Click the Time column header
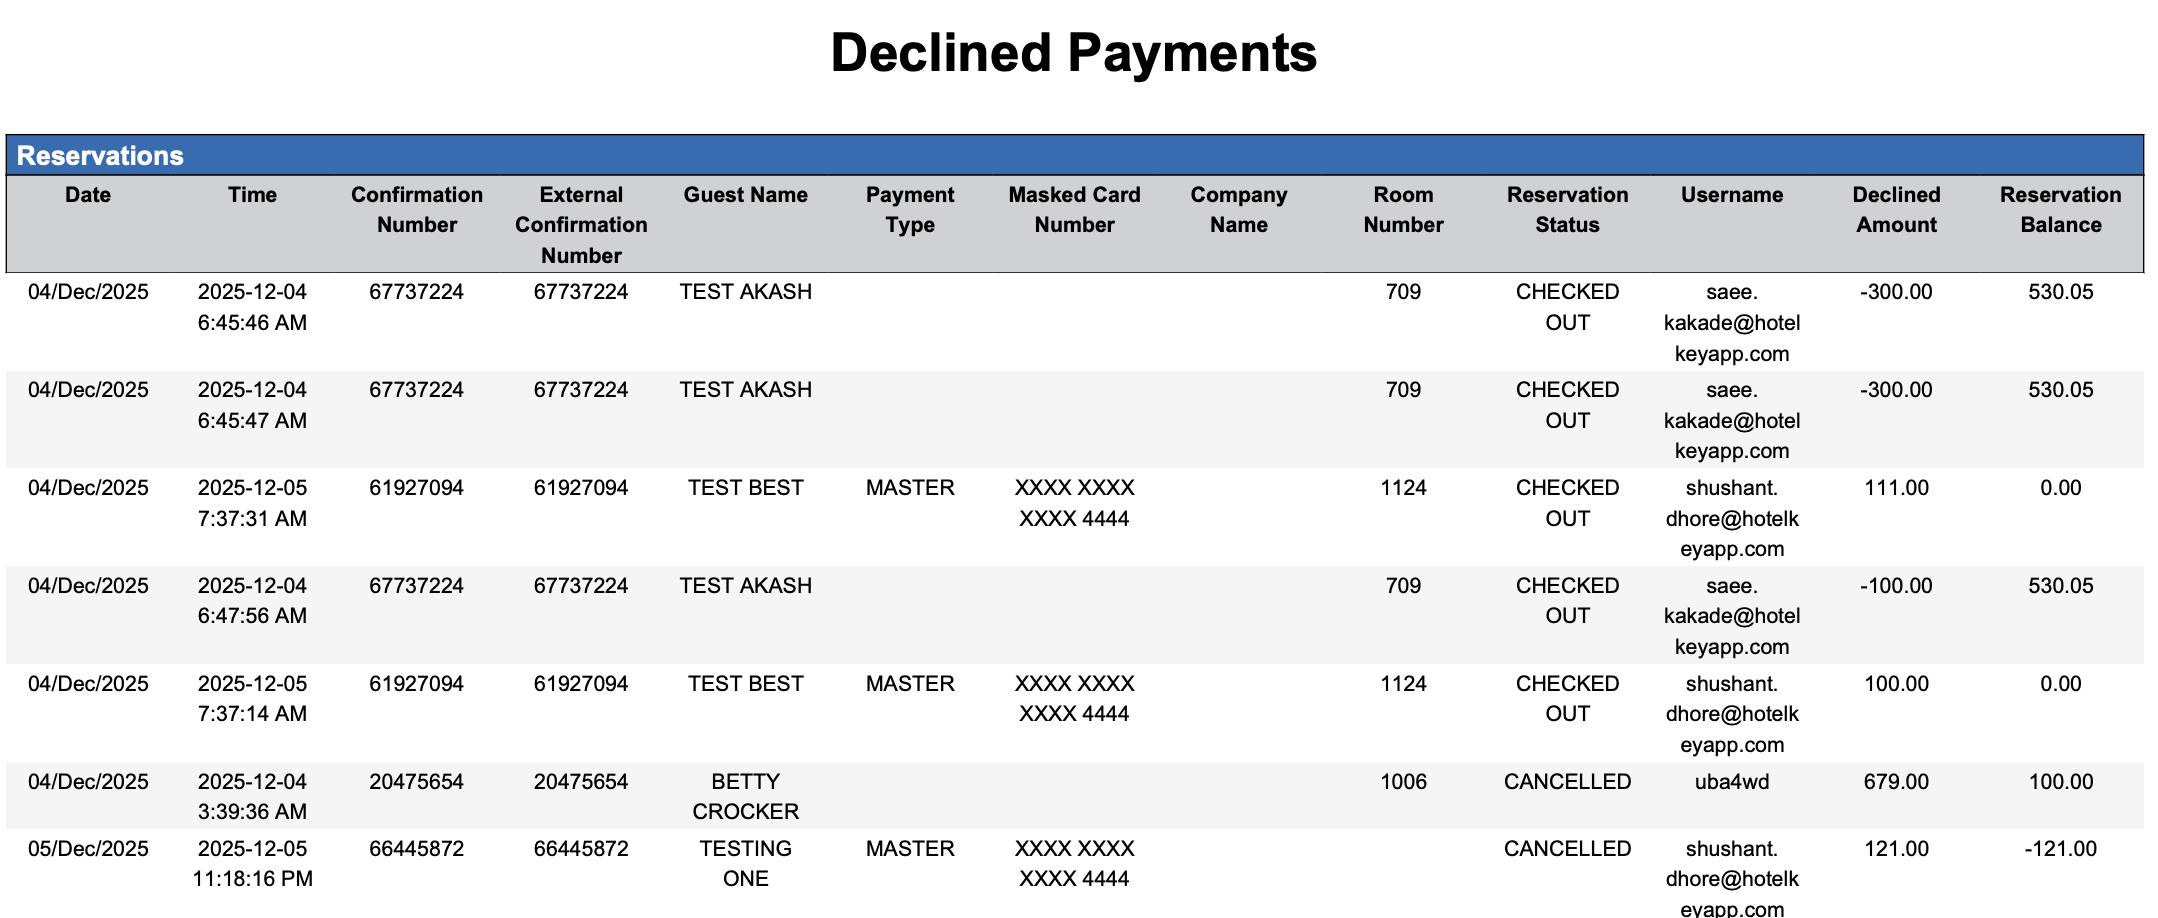This screenshot has width=2158, height=918. [252, 195]
